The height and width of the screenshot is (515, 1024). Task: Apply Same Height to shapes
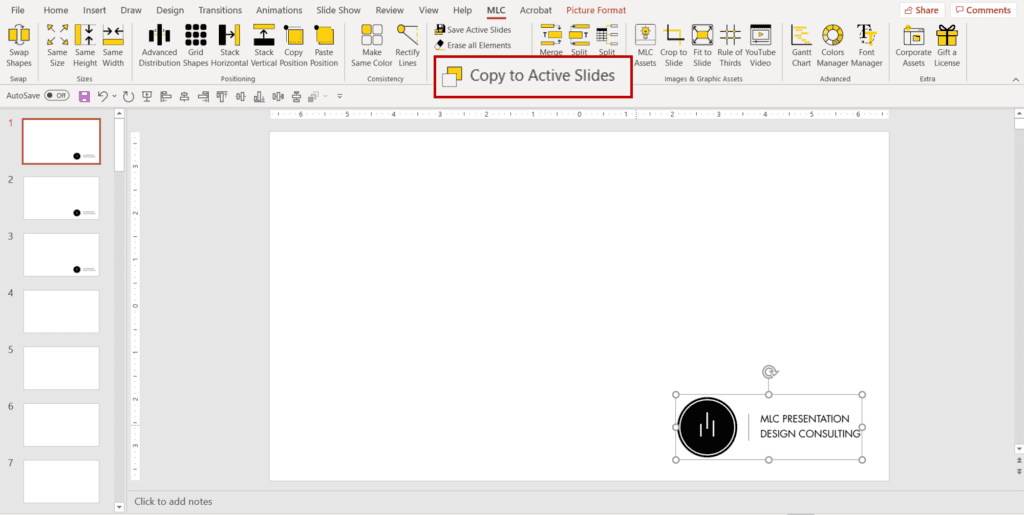pos(85,45)
